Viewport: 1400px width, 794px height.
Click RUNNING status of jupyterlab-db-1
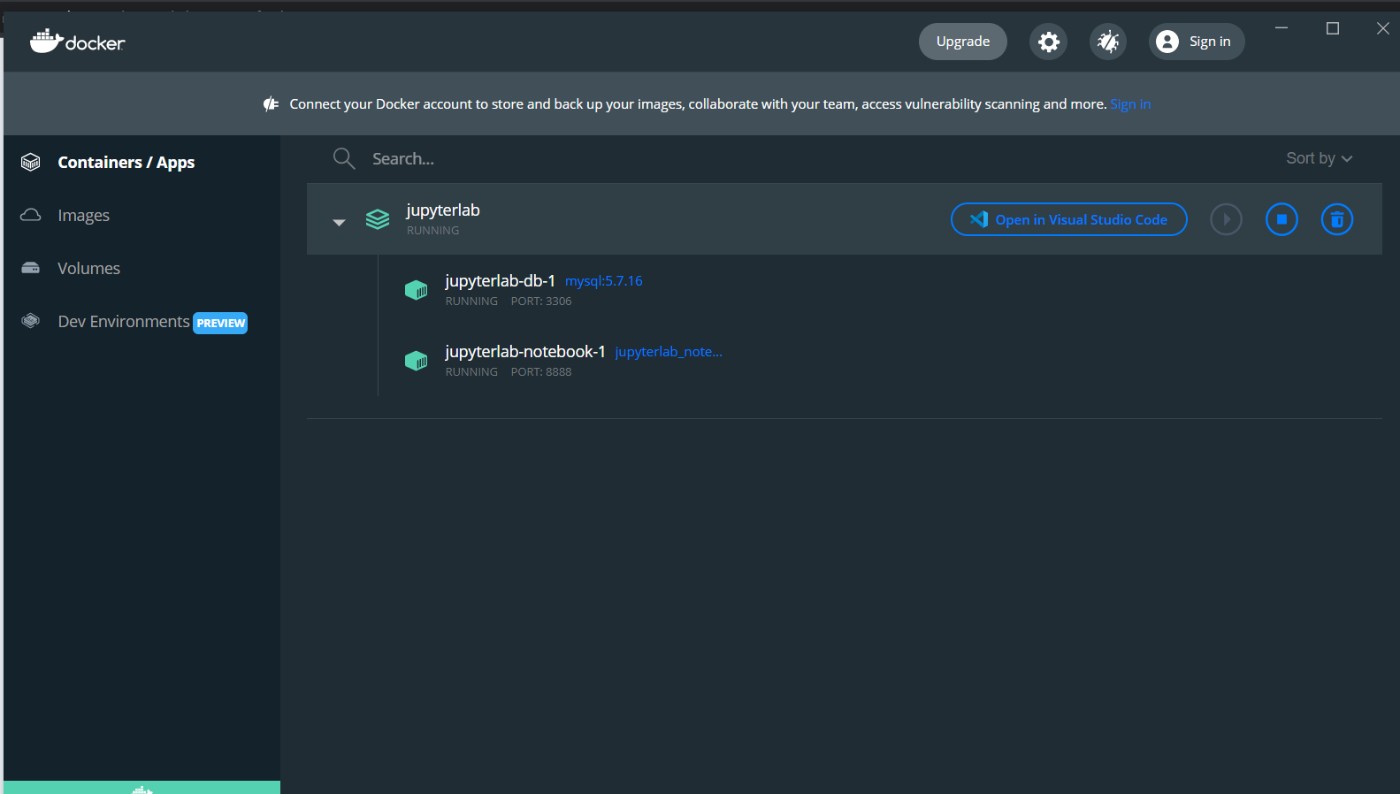pyautogui.click(x=471, y=301)
